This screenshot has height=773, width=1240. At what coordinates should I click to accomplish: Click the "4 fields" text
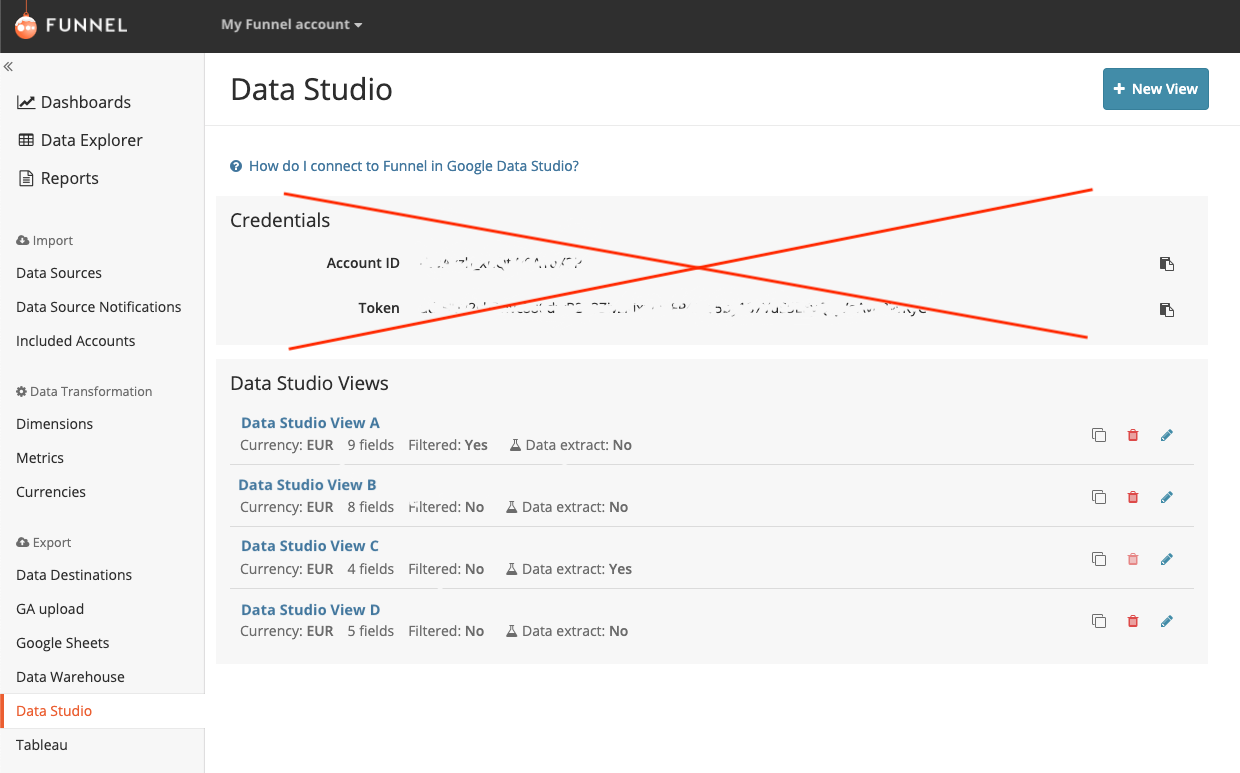click(x=371, y=569)
